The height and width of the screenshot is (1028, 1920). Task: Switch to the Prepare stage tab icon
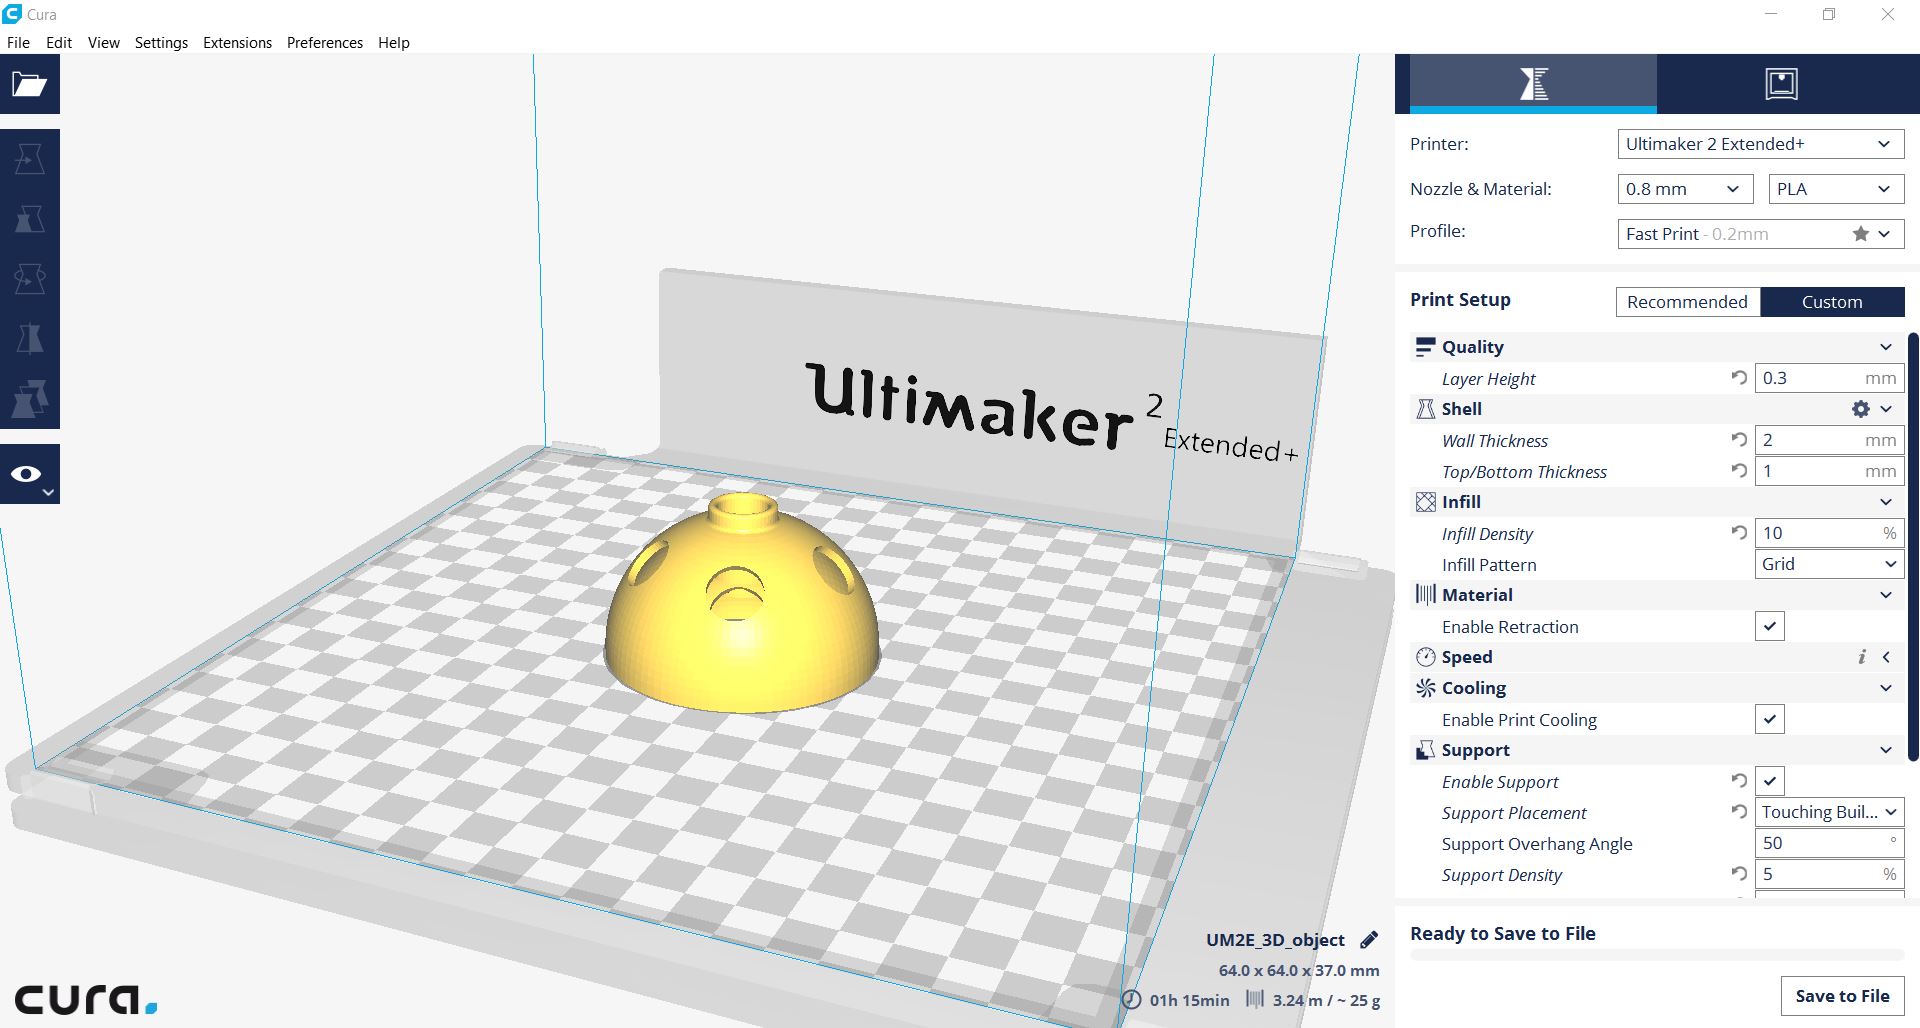click(x=1533, y=83)
